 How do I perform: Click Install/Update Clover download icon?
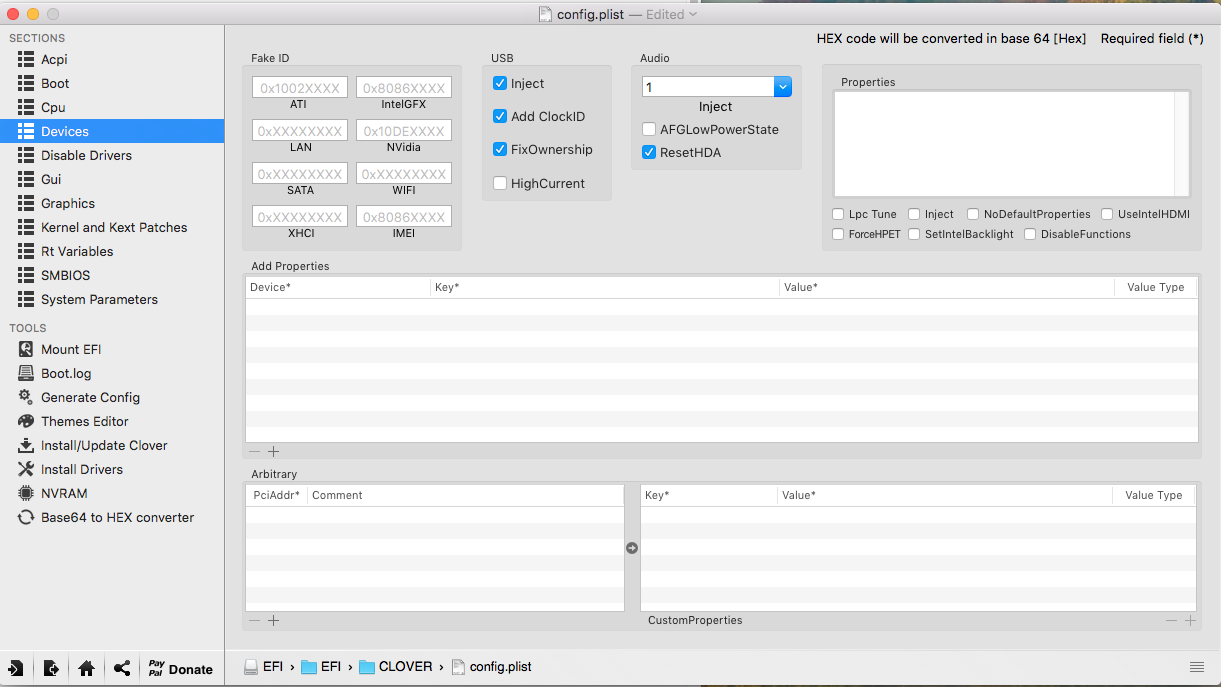point(26,445)
